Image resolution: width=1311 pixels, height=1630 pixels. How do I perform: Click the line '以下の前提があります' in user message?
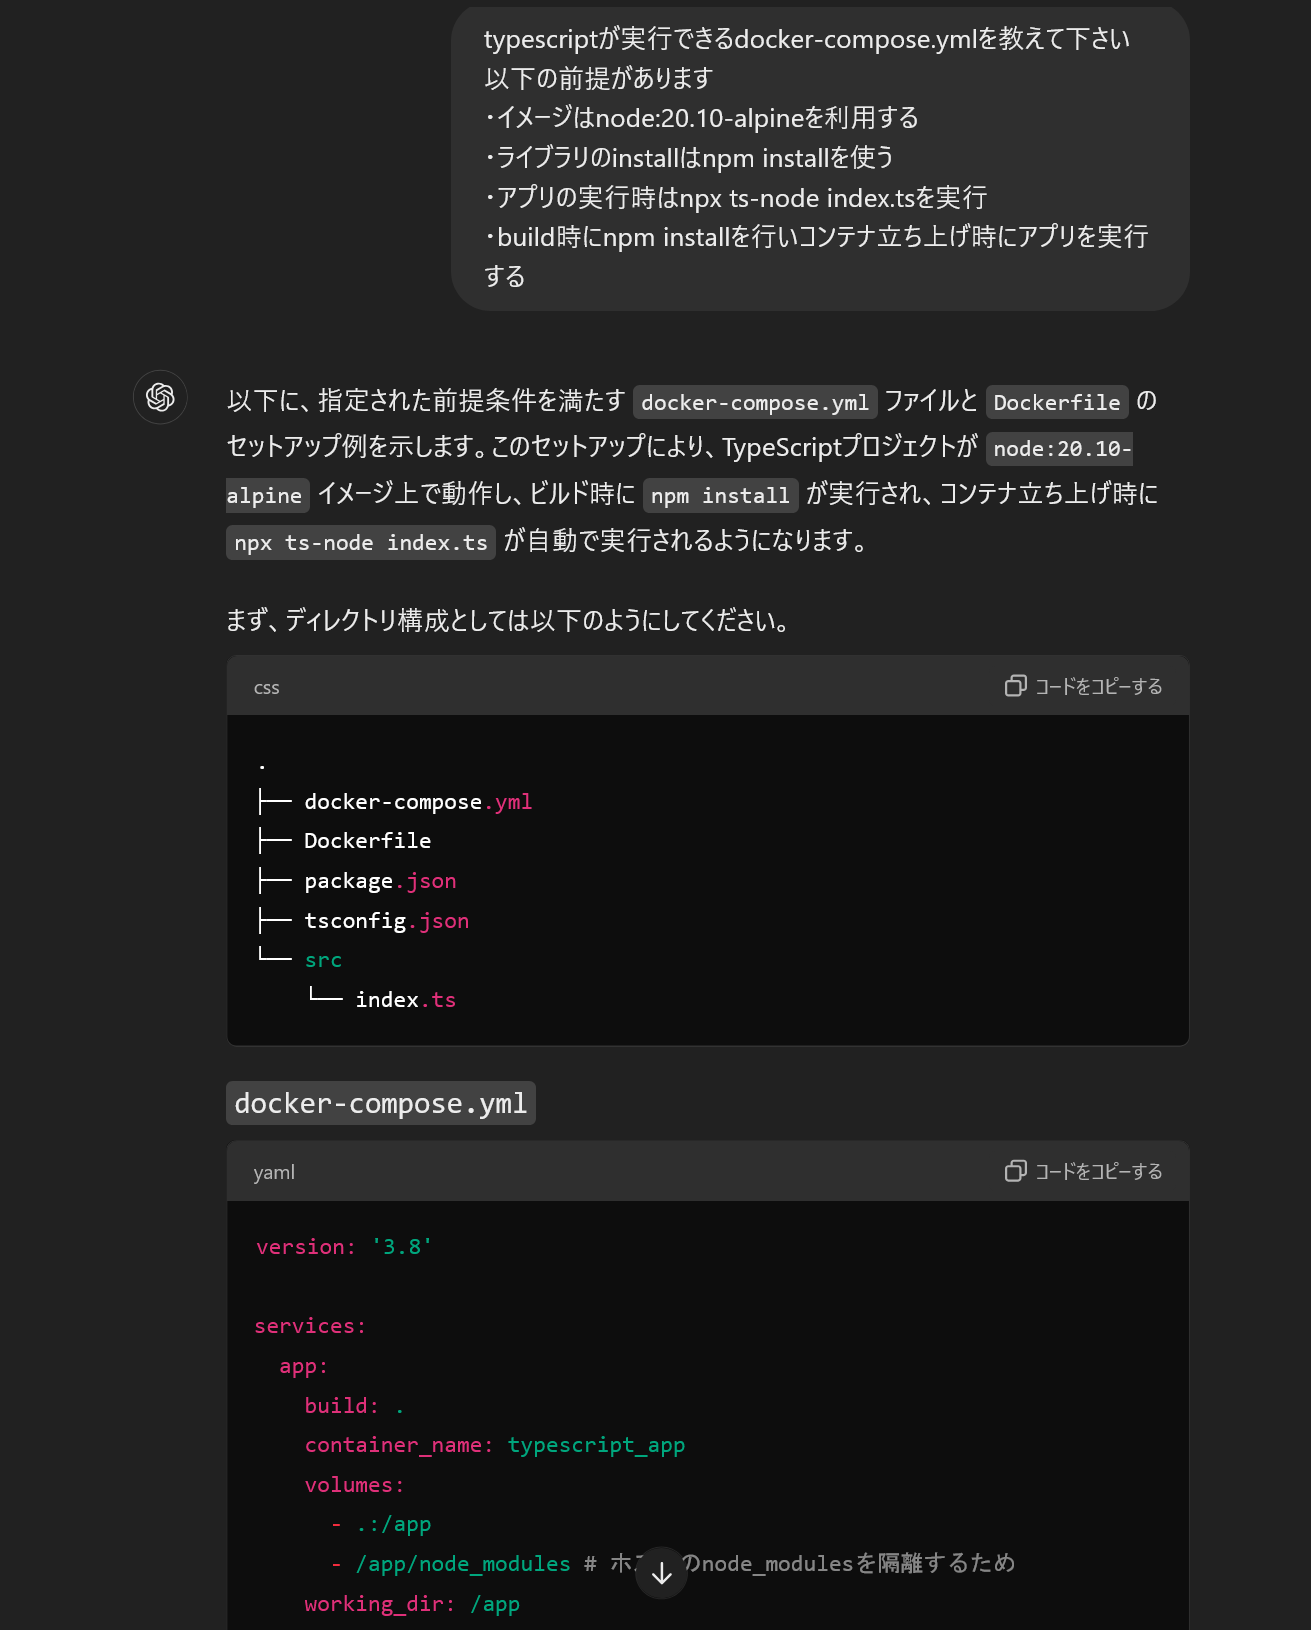point(599,78)
